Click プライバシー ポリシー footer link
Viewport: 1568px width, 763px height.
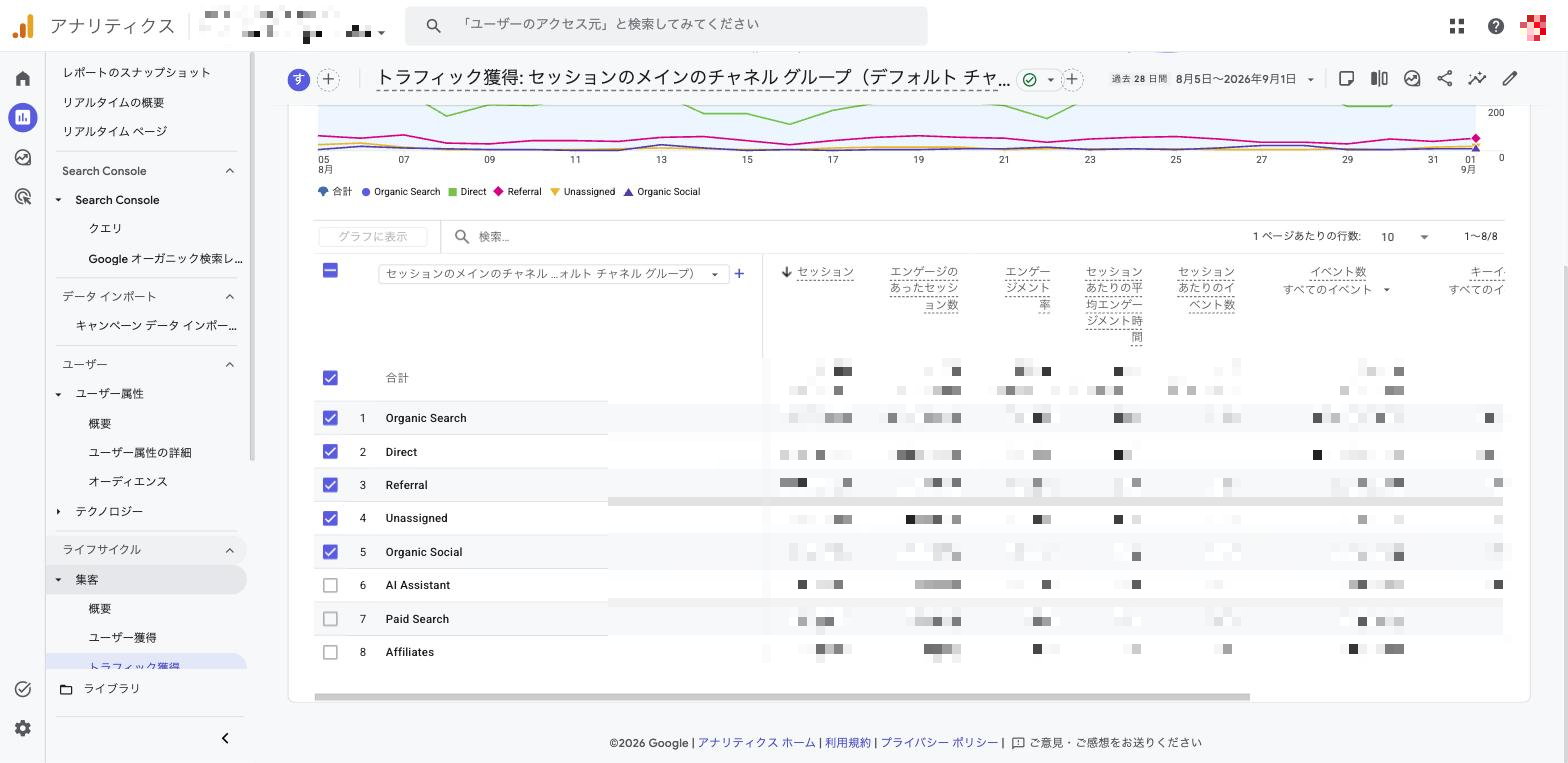pyautogui.click(x=939, y=743)
